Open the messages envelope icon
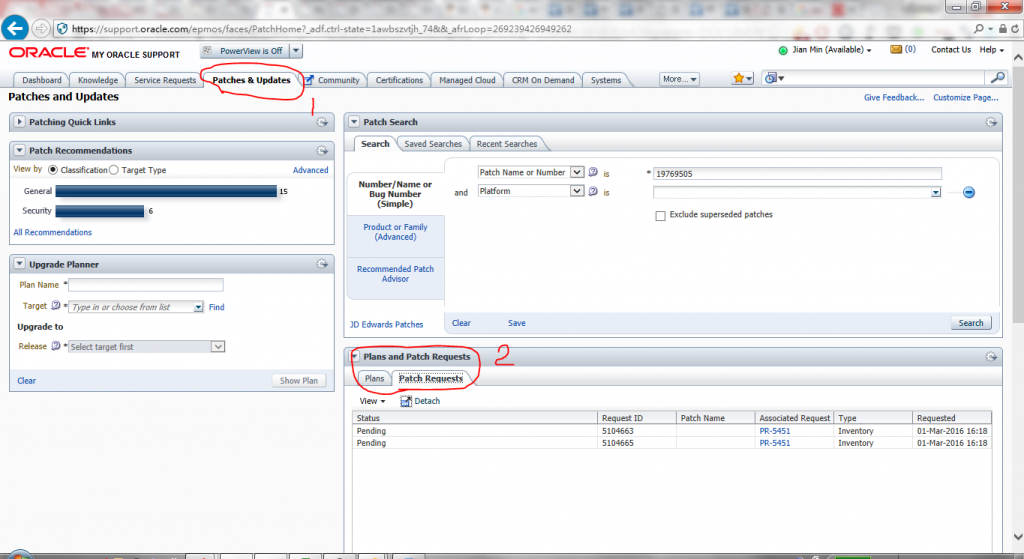The height and width of the screenshot is (559, 1024). 896,50
